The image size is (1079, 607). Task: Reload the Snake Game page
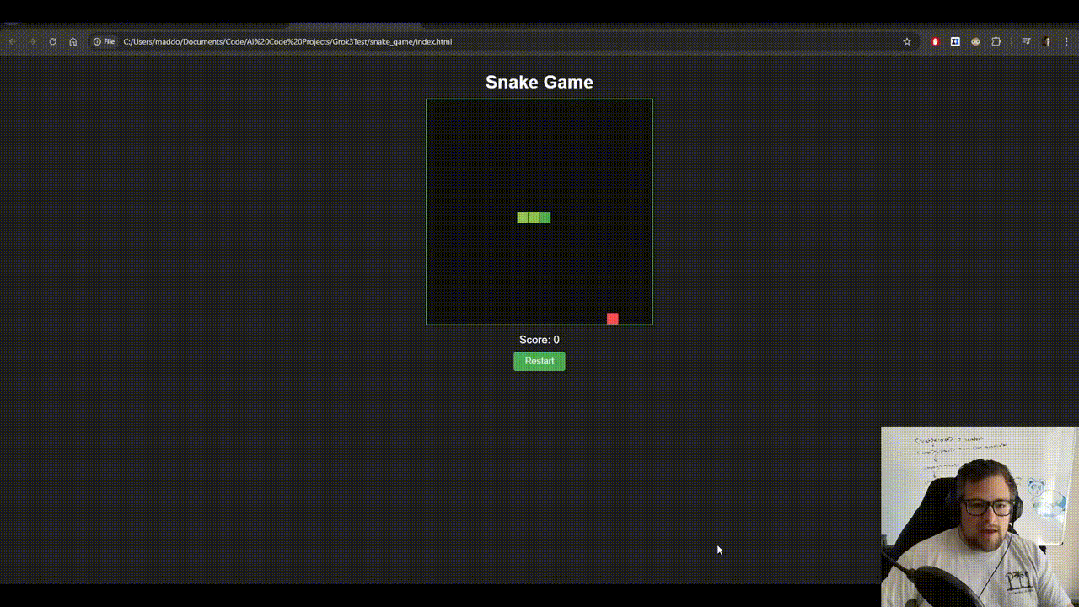(53, 42)
